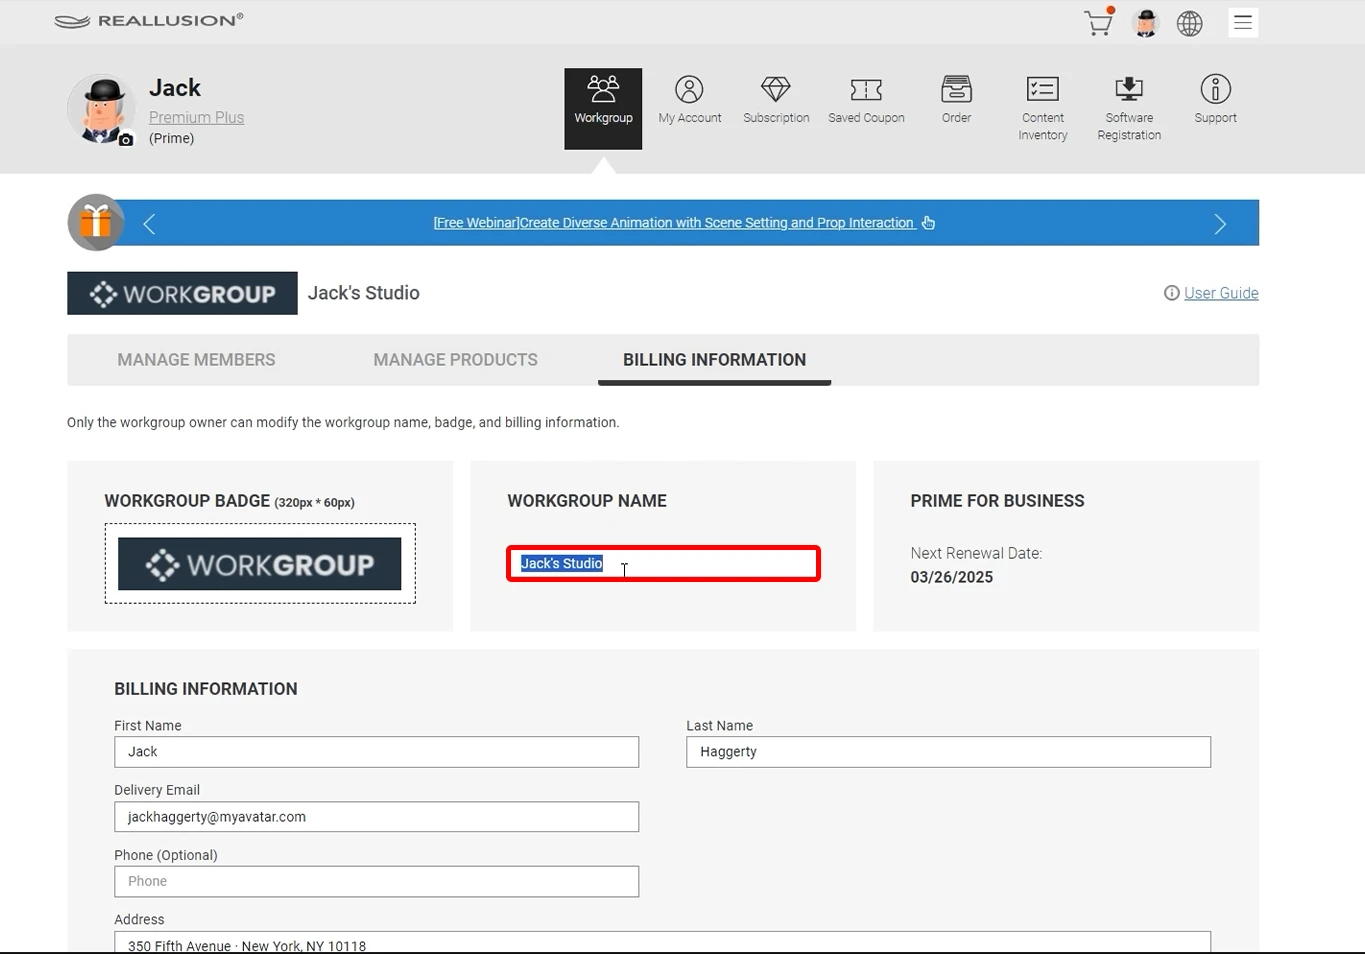Click the Premium Plus membership link
Viewport: 1365px width, 954px height.
point(196,117)
